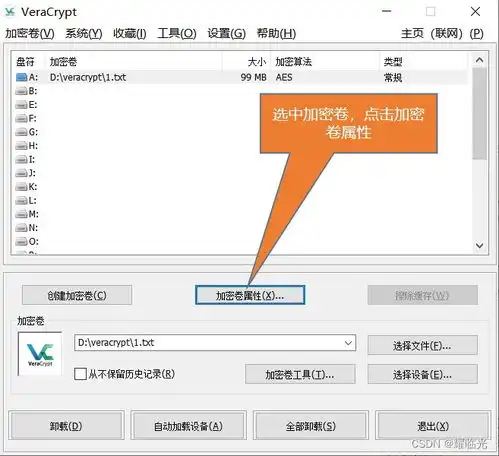Click the 创建加密卷(C) button

pos(77,295)
